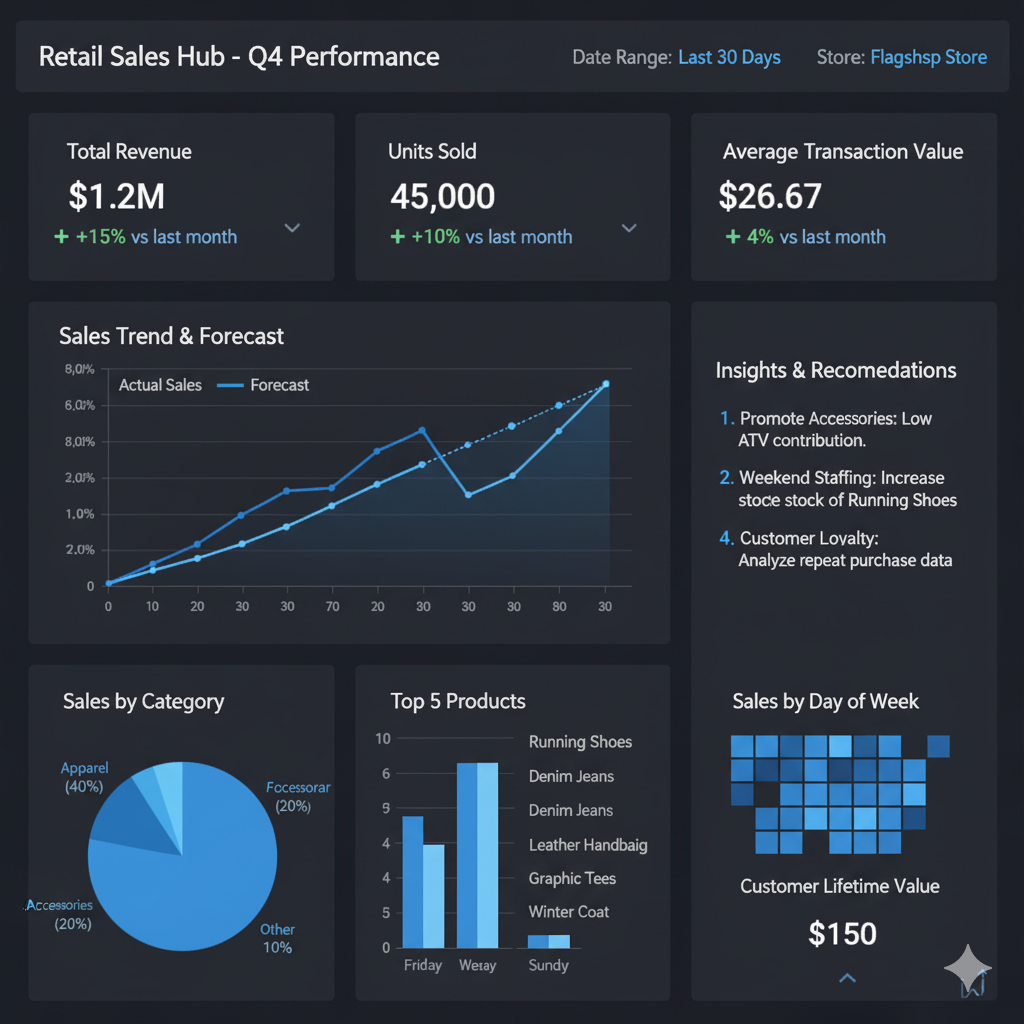
Task: Select Leather Handbaig in product list
Action: [x=588, y=845]
